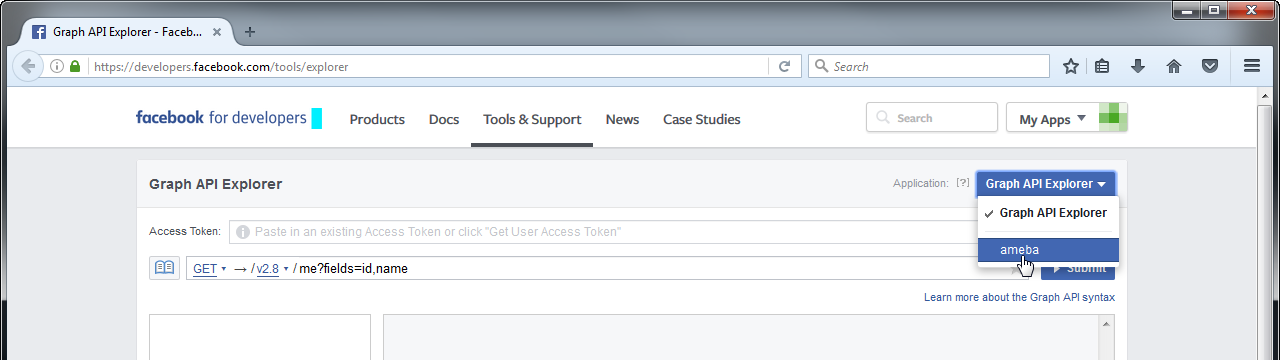This screenshot has width=1280, height=360.
Task: Bookmark this page with the star icon
Action: (1071, 67)
